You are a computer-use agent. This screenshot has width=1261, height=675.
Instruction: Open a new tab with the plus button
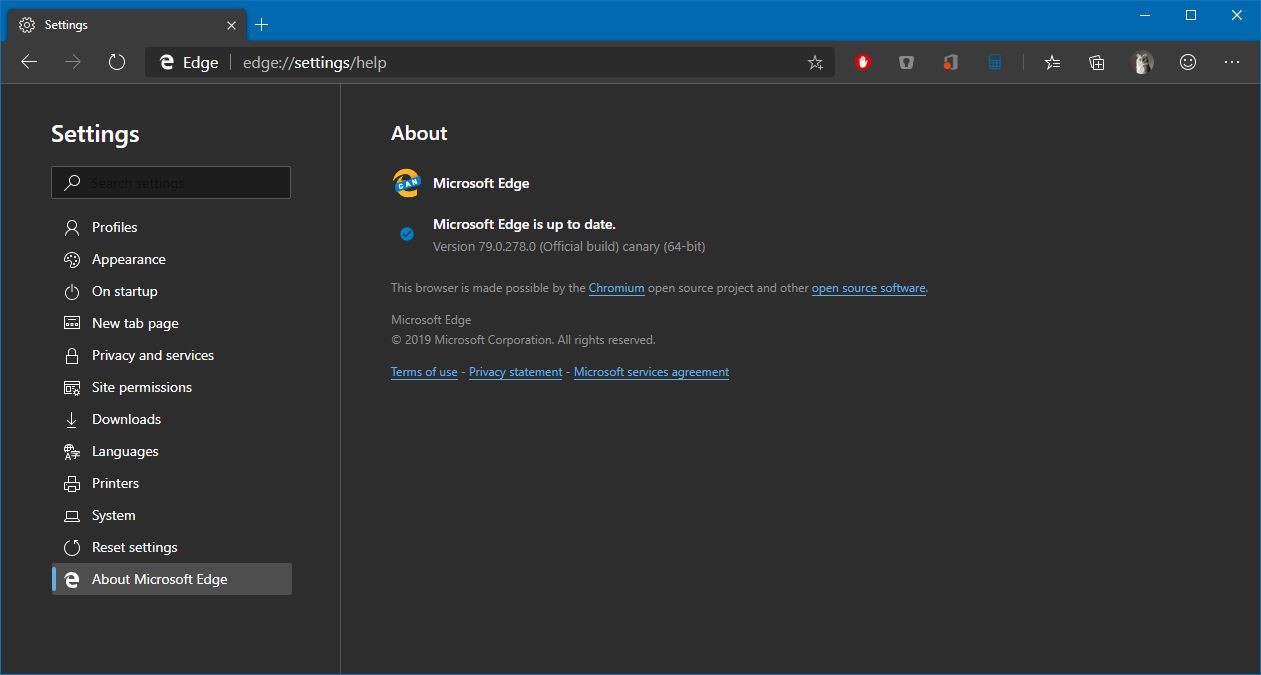pyautogui.click(x=262, y=24)
